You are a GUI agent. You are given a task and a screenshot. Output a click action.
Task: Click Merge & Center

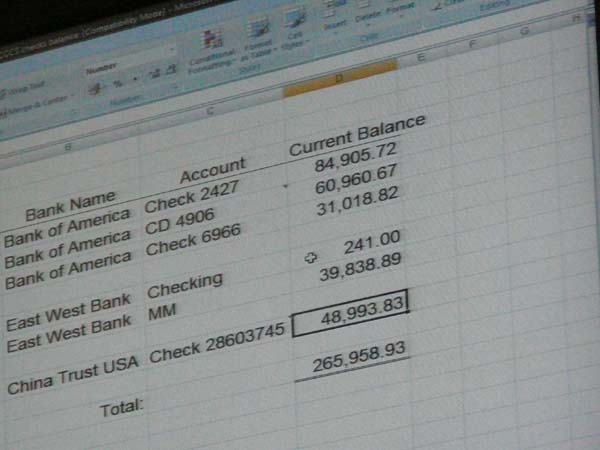[x=35, y=106]
